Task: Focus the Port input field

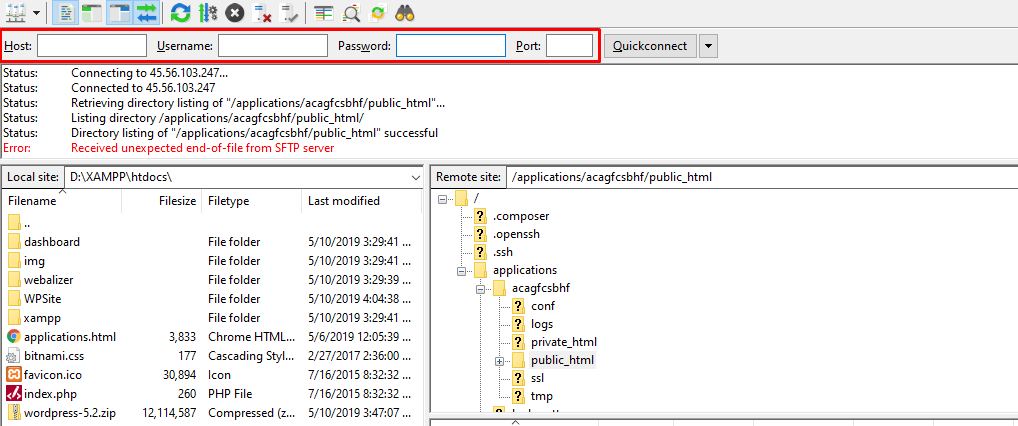Action: (x=569, y=46)
